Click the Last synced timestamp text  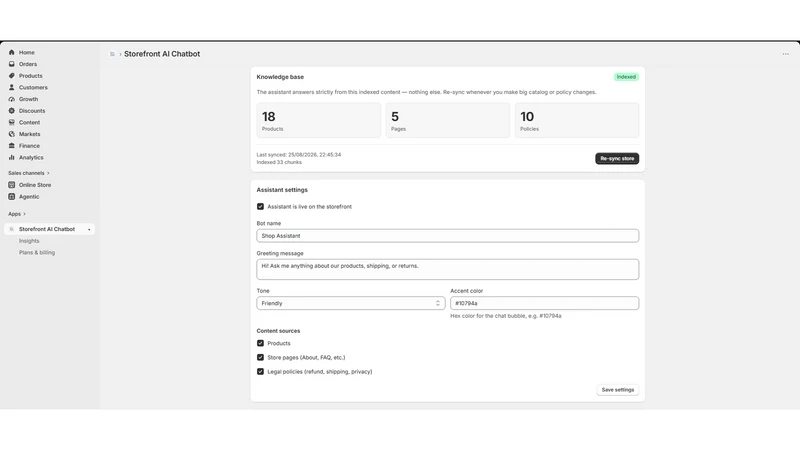[x=298, y=155]
